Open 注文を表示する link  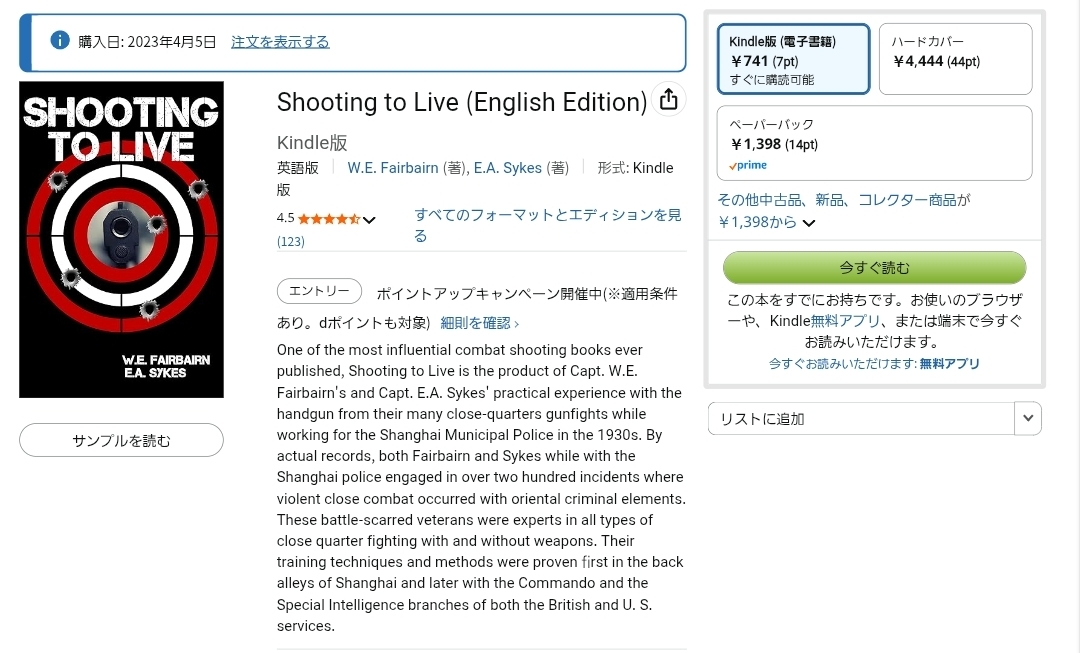[280, 42]
